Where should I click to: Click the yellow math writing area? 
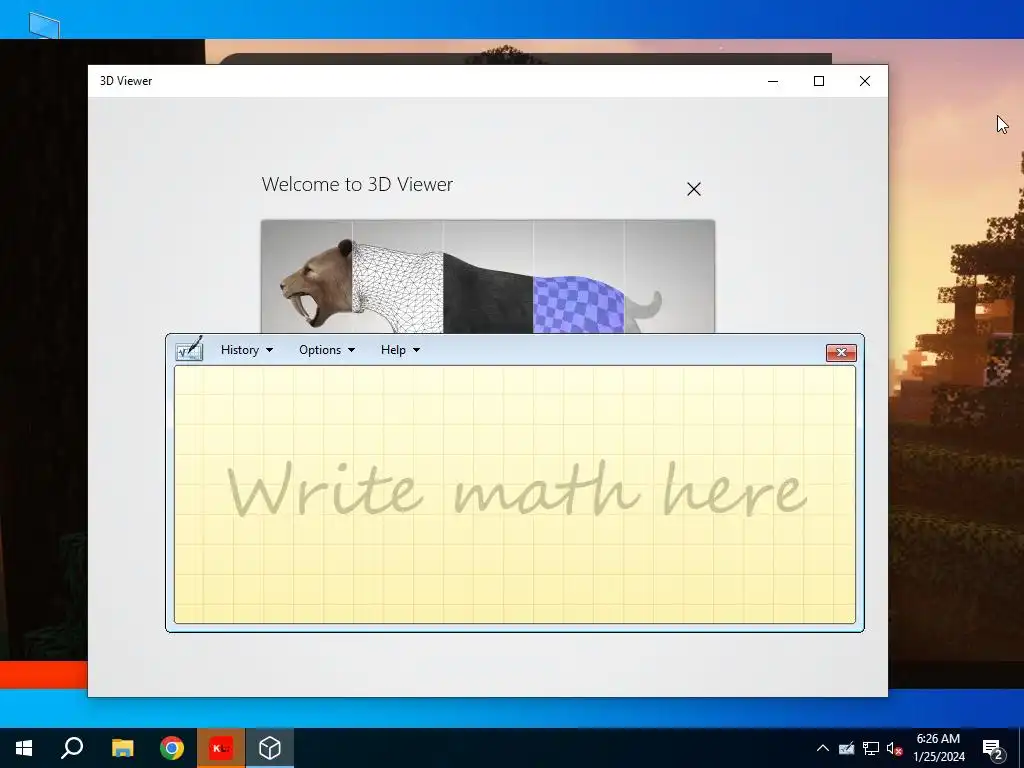point(515,494)
